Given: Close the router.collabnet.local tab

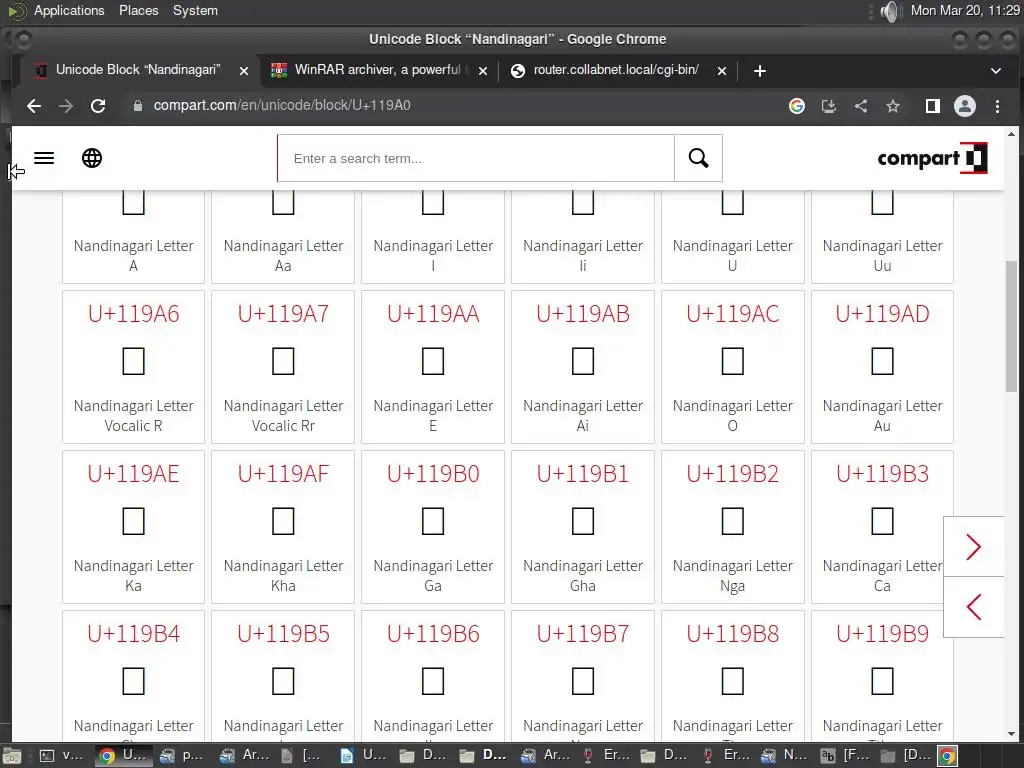Looking at the screenshot, I should point(722,71).
